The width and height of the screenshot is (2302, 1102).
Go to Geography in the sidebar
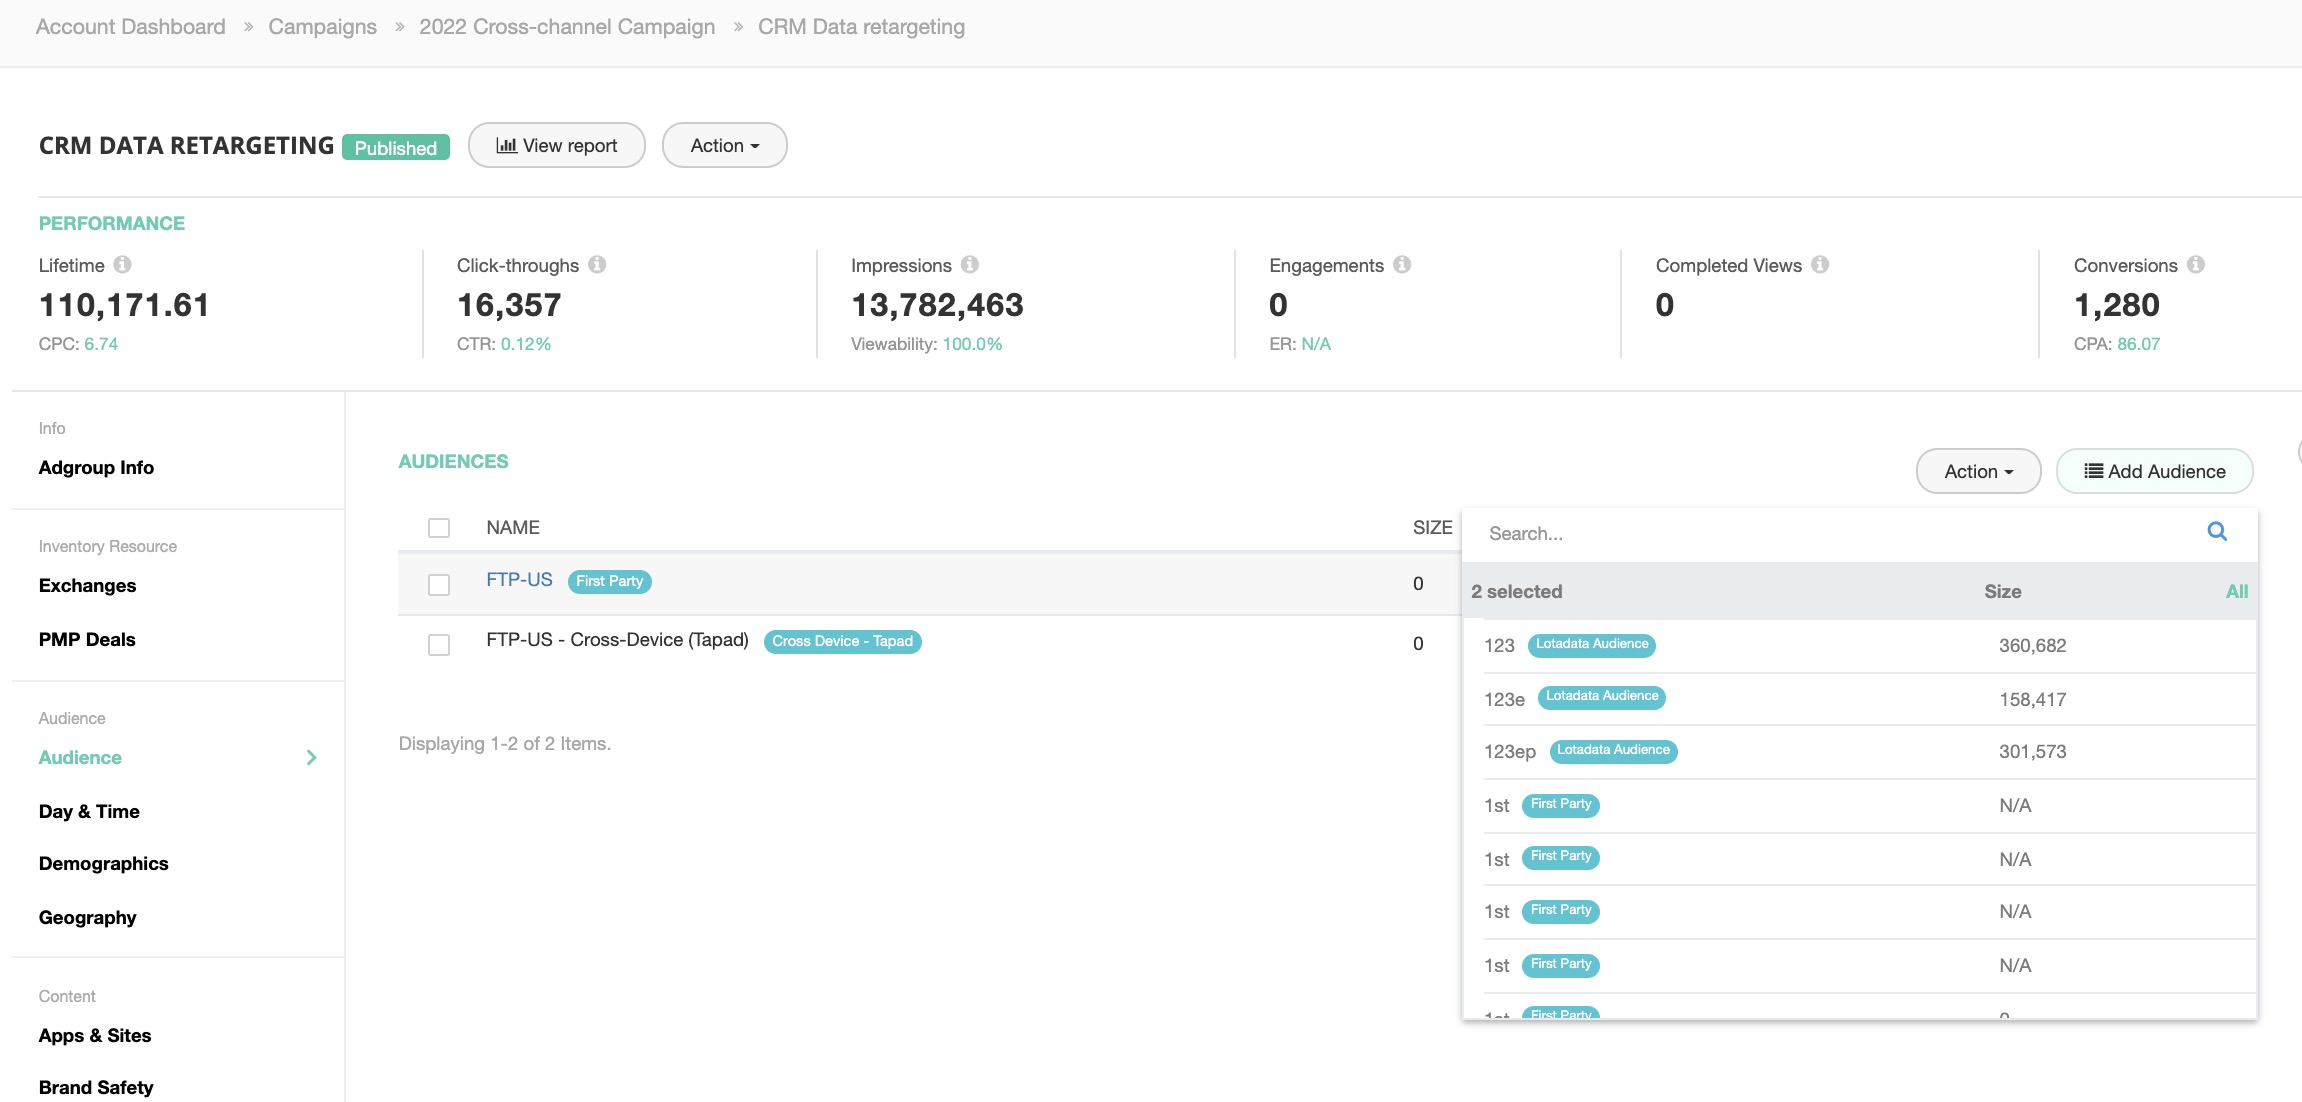click(87, 918)
